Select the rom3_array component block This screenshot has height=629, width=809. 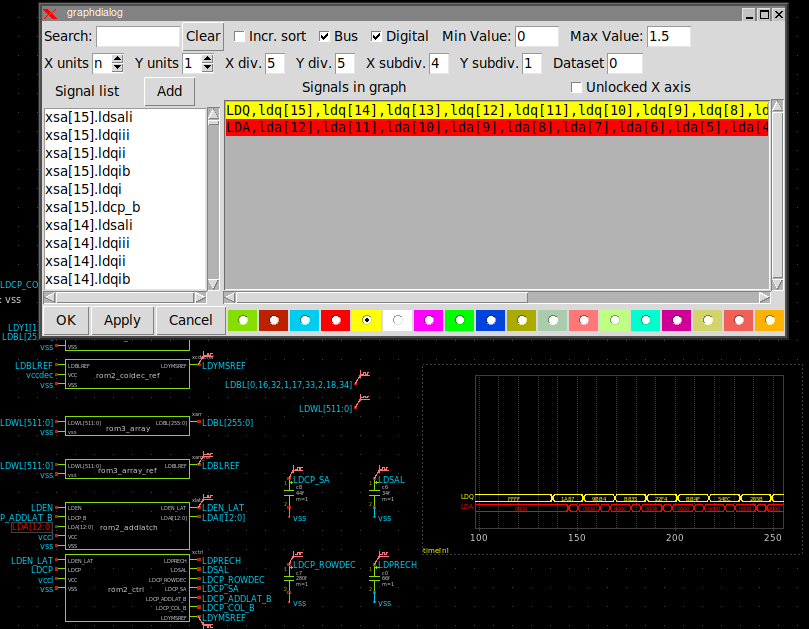(x=126, y=428)
